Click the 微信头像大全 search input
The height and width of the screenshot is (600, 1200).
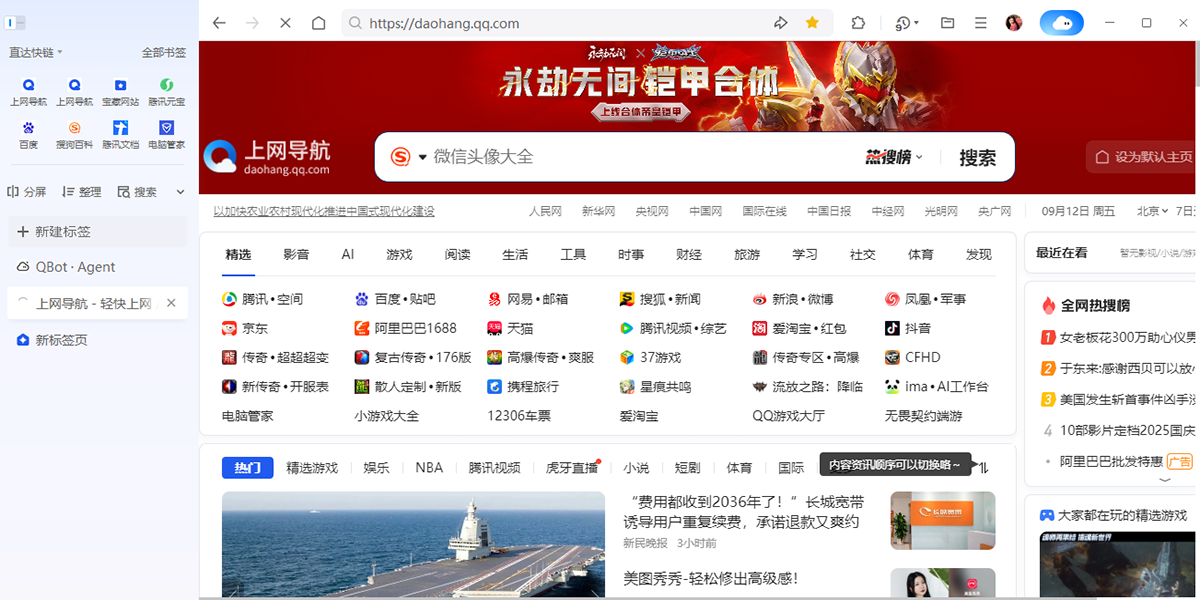click(x=640, y=157)
